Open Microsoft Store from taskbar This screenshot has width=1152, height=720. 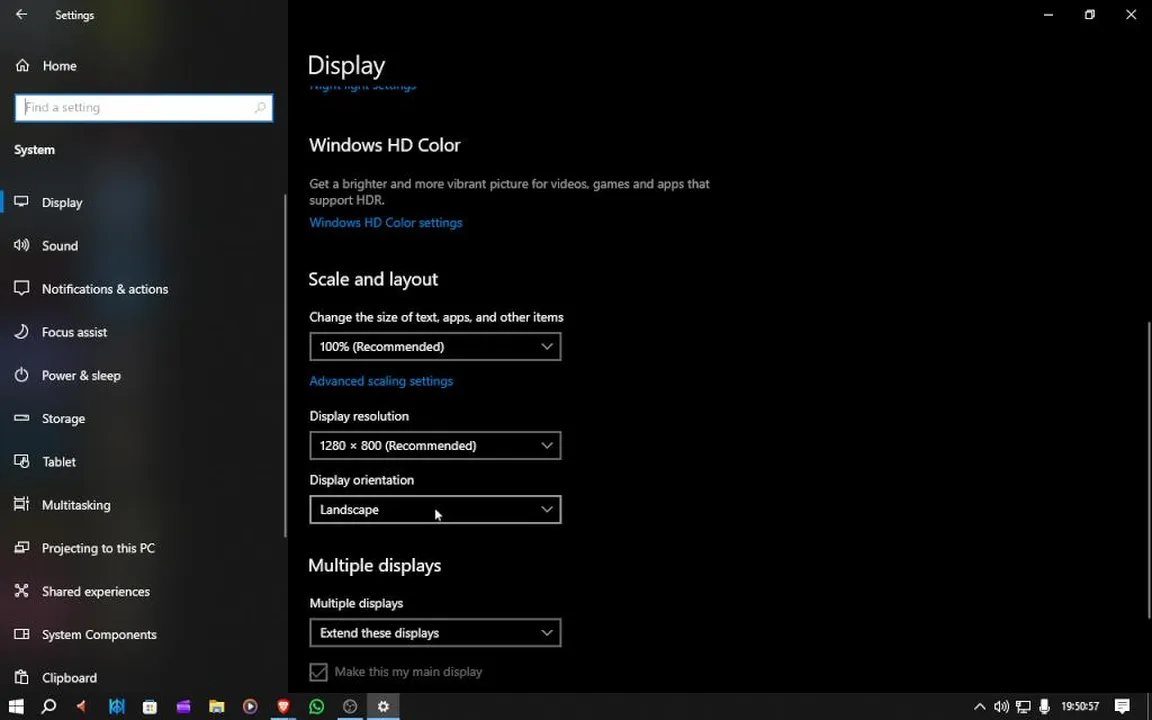point(150,706)
